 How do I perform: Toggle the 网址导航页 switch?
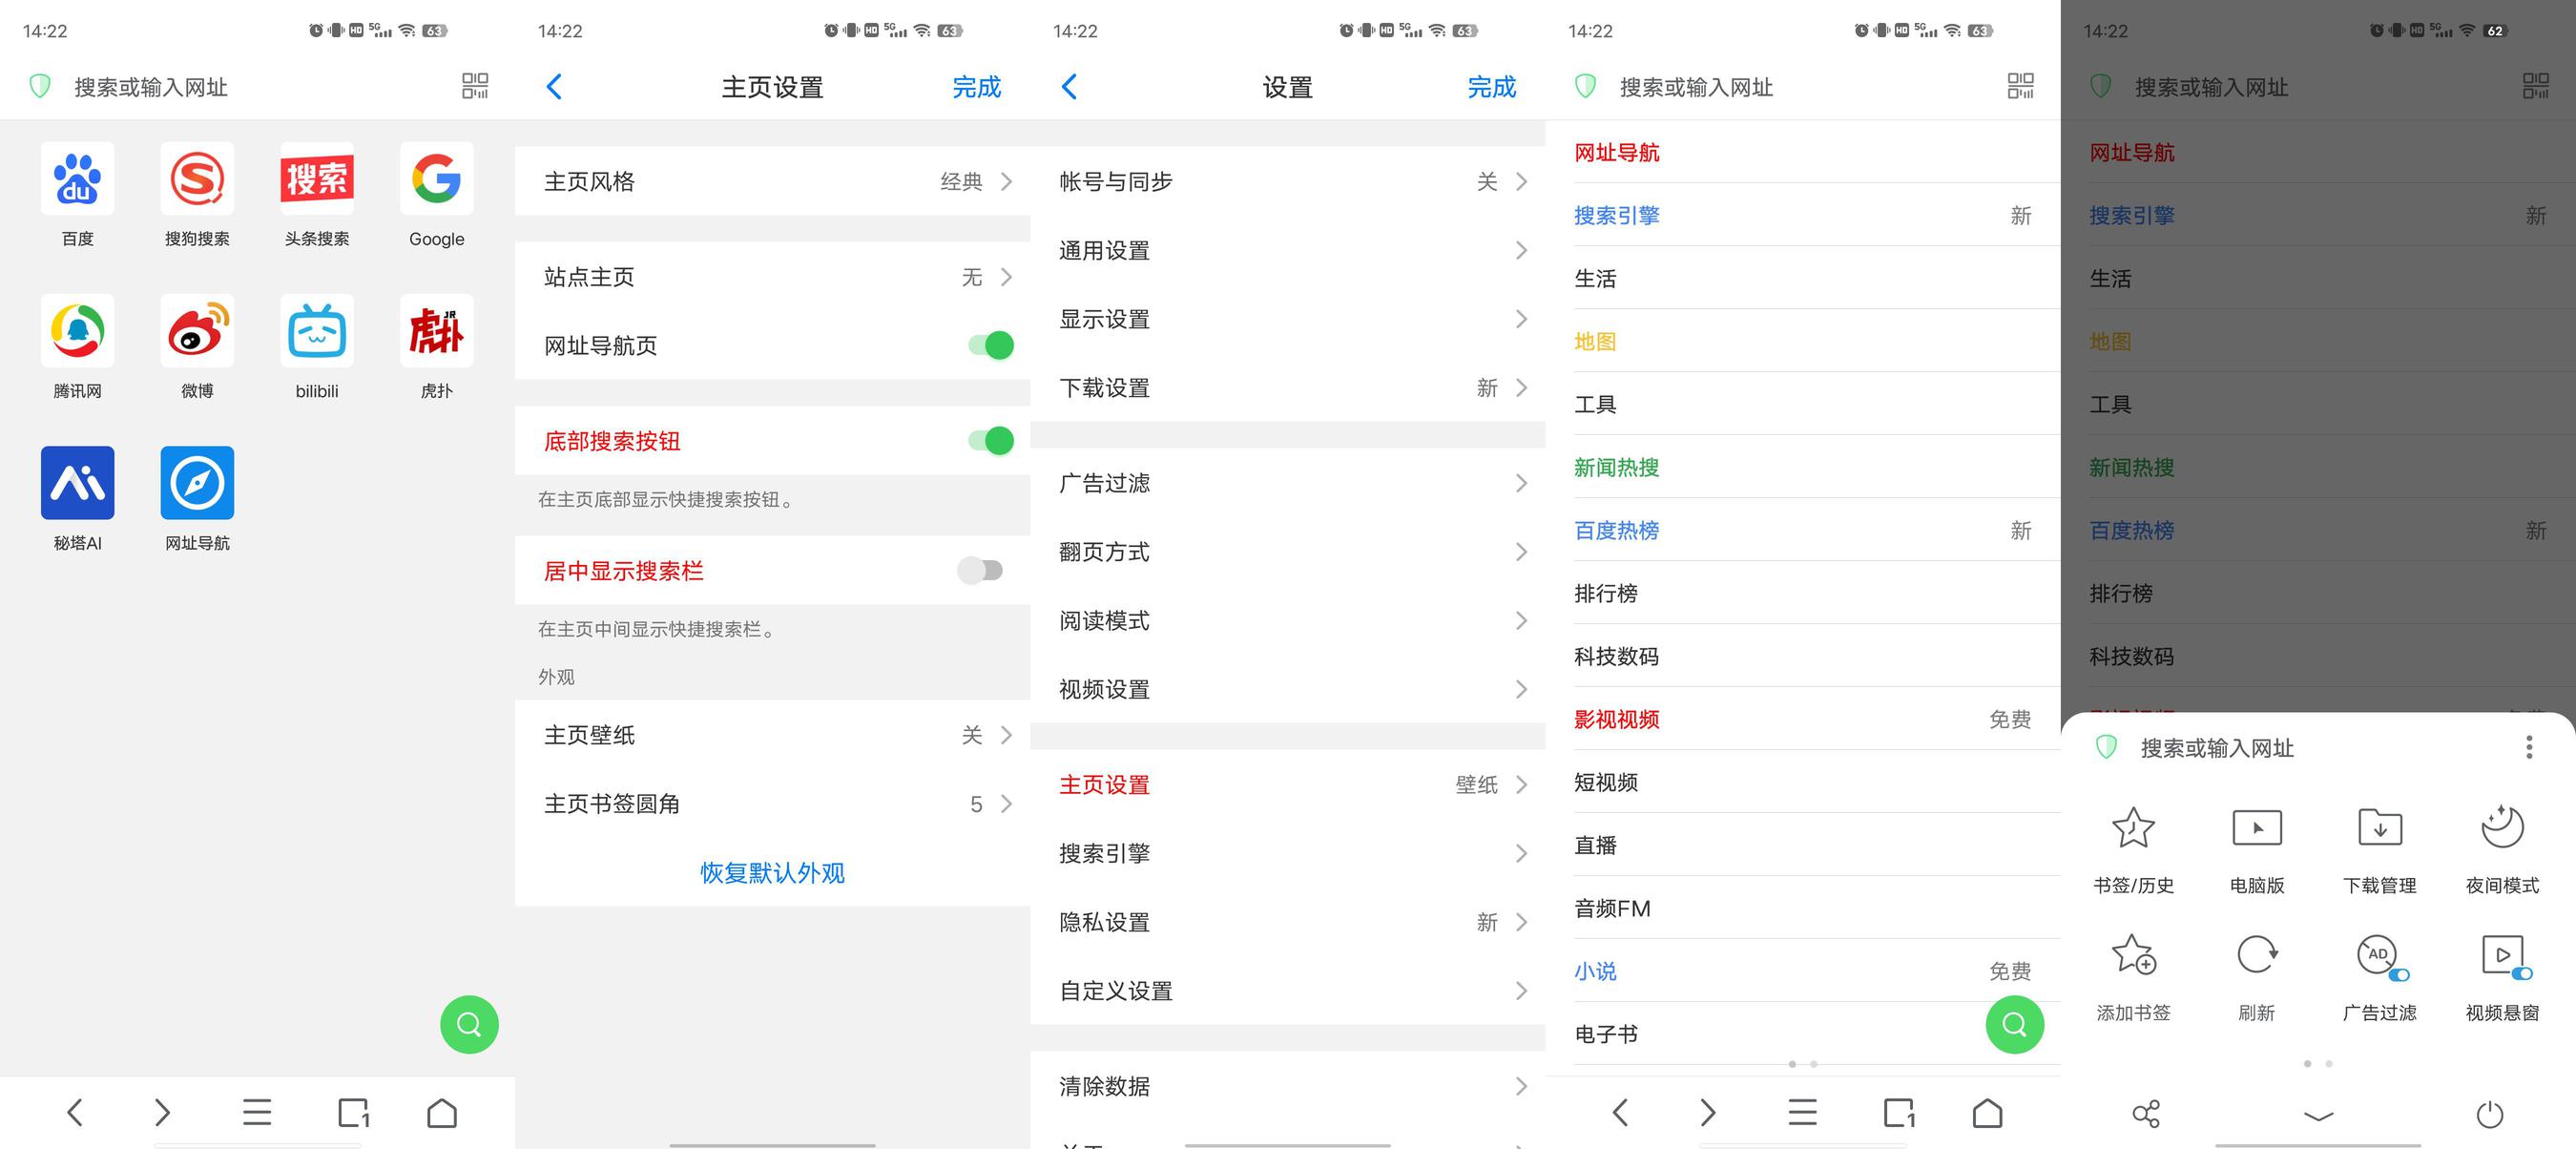click(991, 345)
